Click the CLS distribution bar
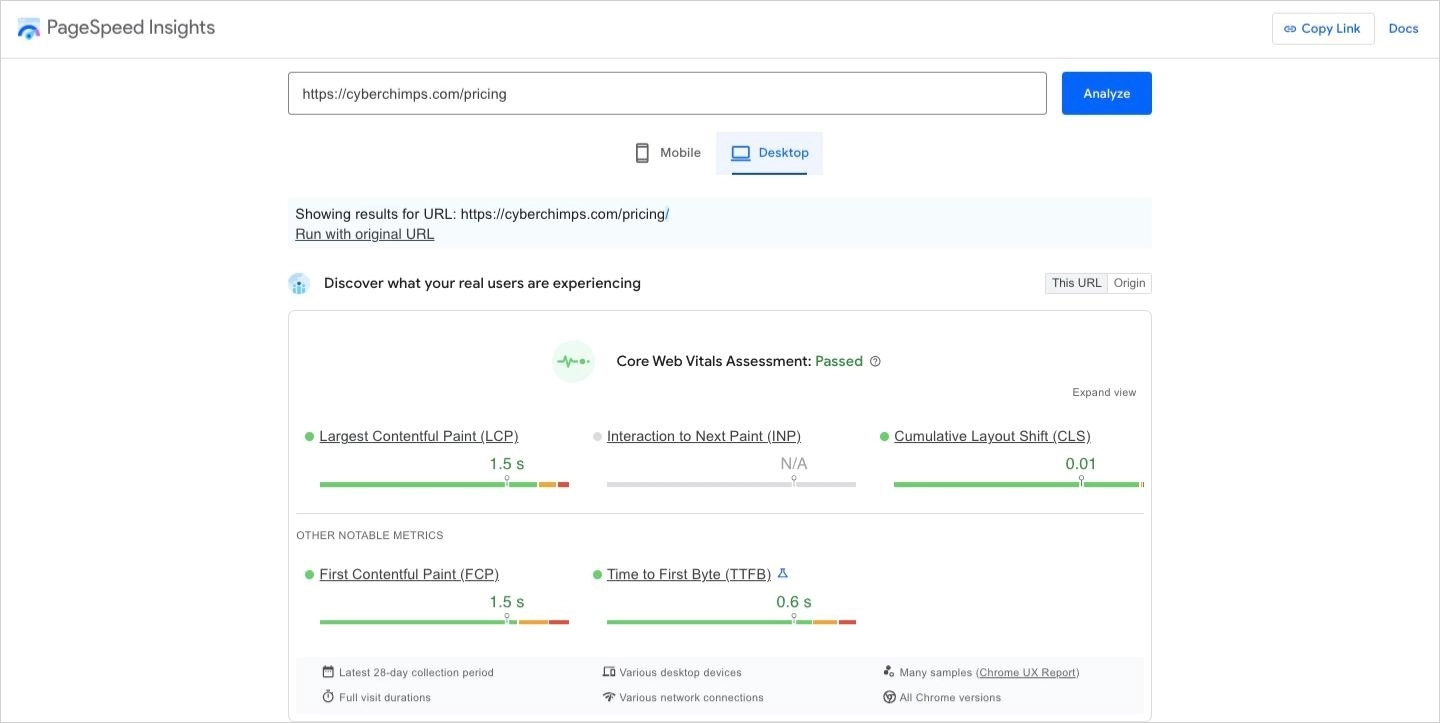 [1019, 485]
